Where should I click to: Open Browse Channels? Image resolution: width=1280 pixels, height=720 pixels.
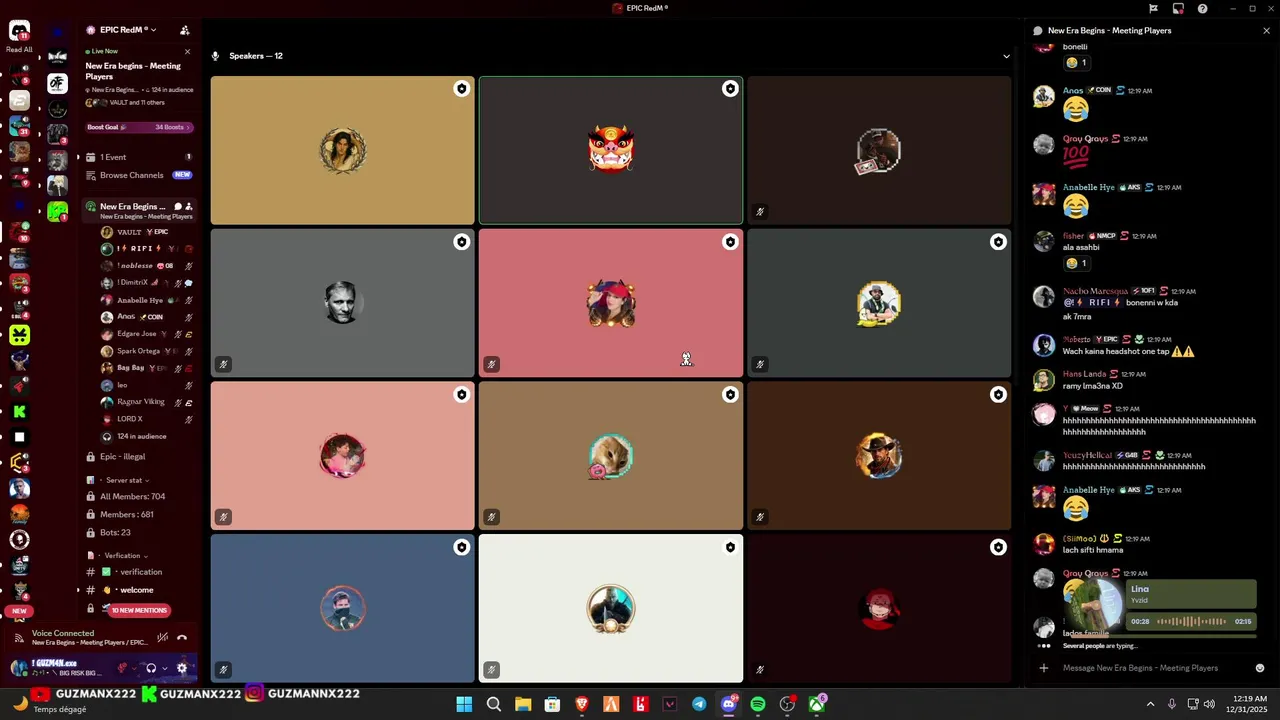pyautogui.click(x=139, y=175)
